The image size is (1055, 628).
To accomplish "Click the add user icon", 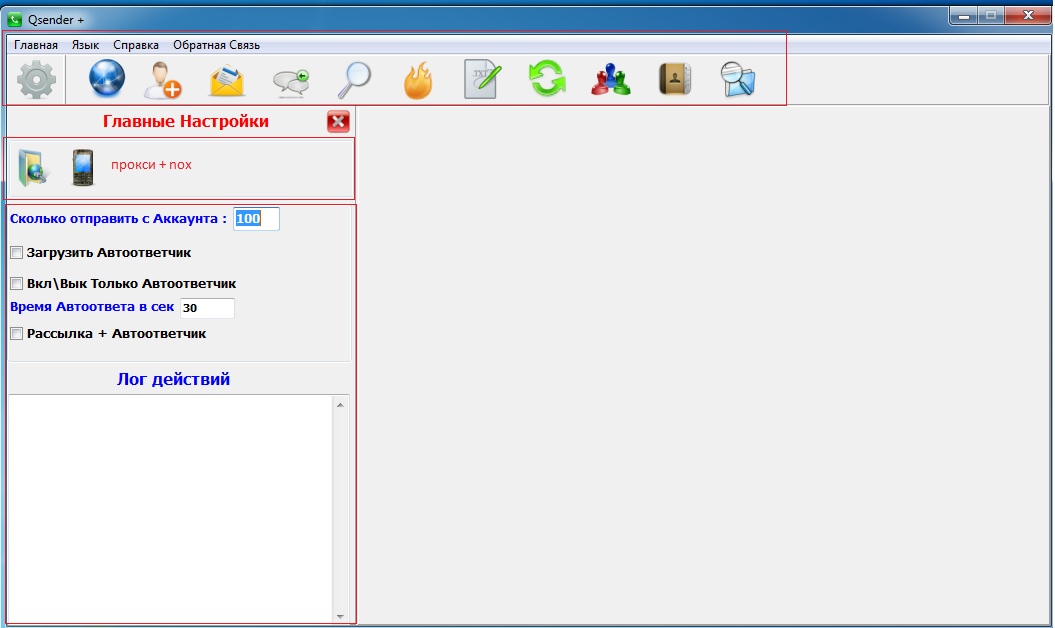I will tap(163, 80).
